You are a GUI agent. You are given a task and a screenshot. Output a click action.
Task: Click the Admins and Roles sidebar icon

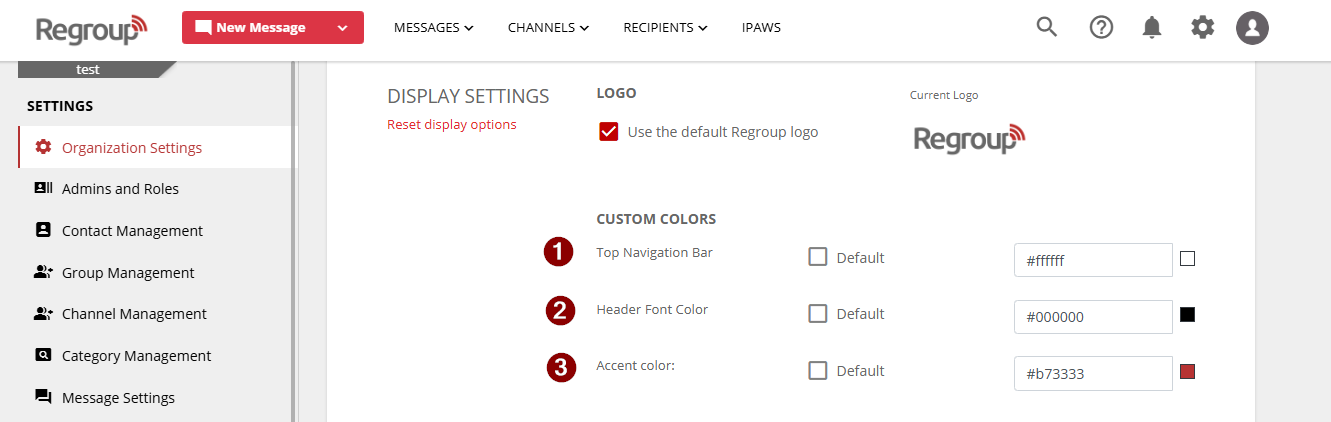[x=43, y=188]
